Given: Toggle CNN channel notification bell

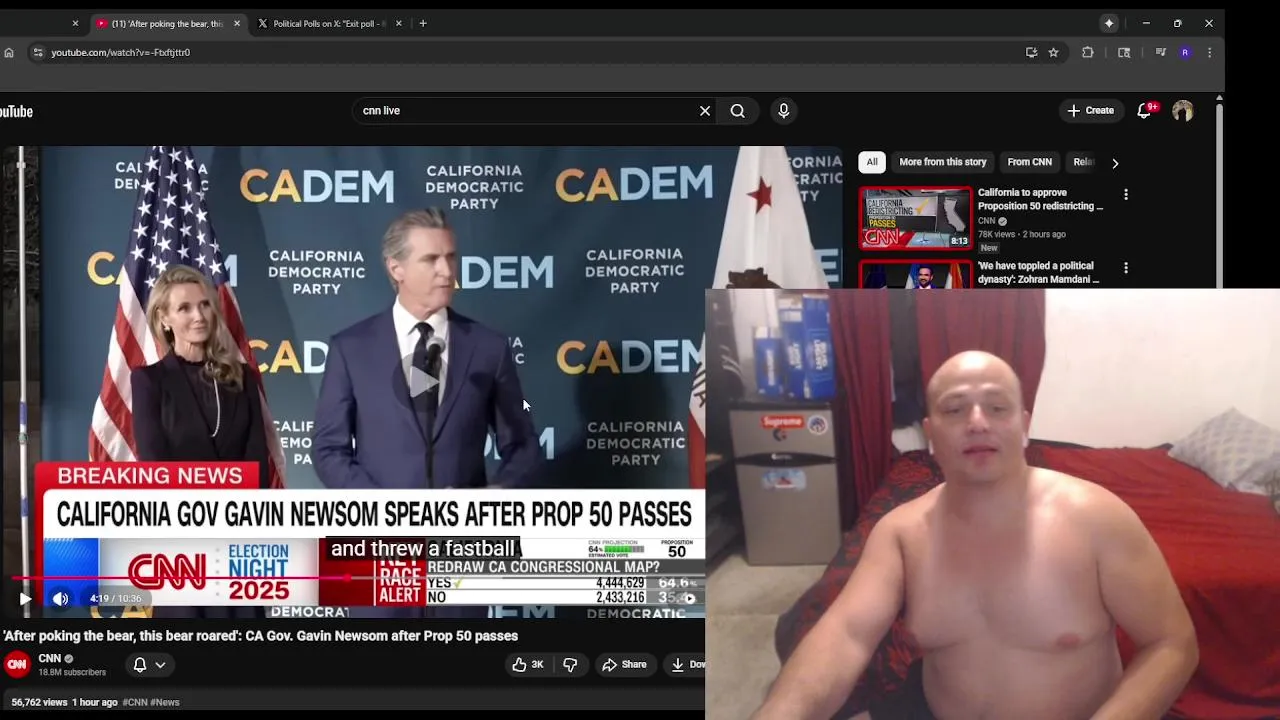Looking at the screenshot, I should 140,664.
